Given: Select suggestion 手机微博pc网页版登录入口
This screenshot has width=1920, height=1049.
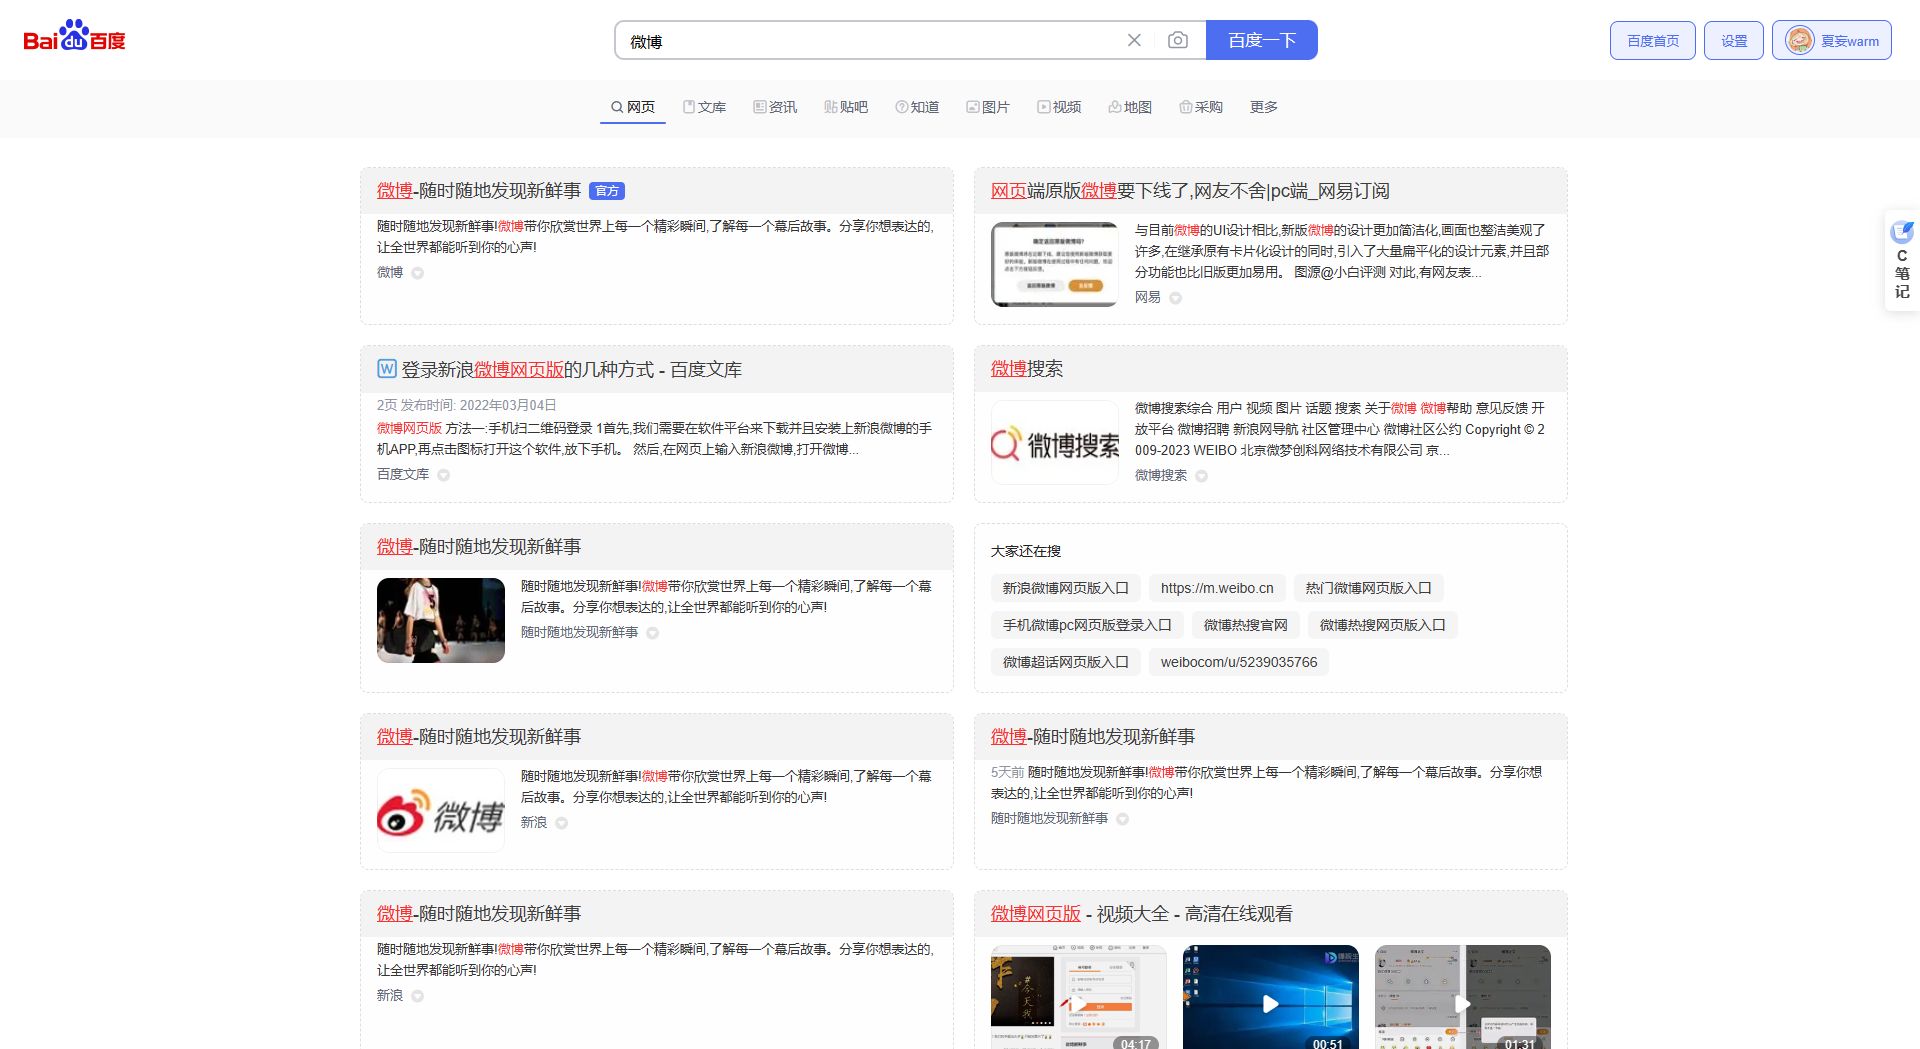Looking at the screenshot, I should point(1087,625).
